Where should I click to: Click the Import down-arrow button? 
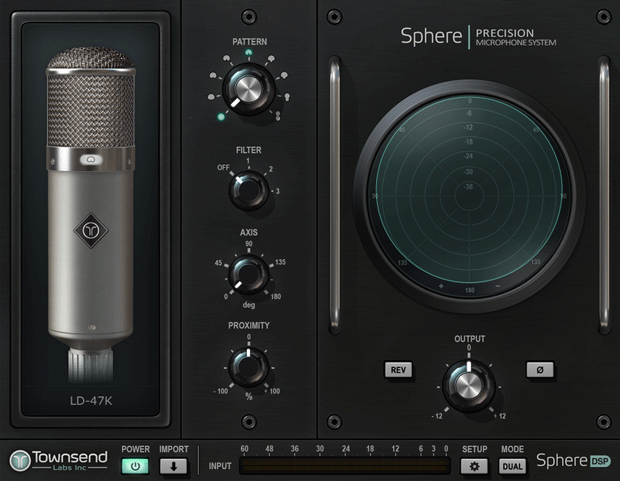[x=173, y=465]
